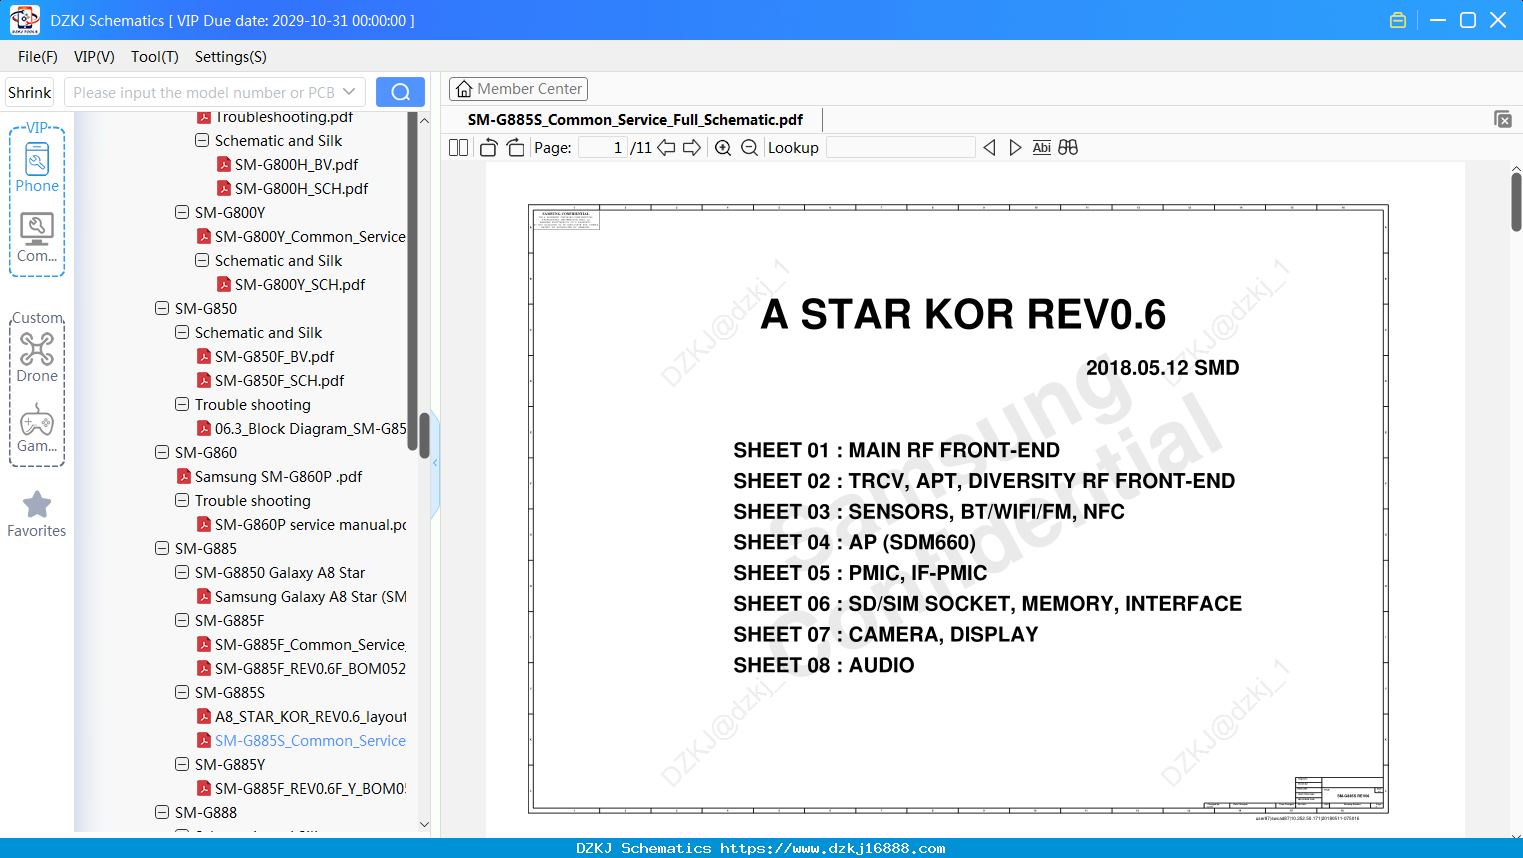
Task: Collapse the SM-G885Y tree node
Action: tap(182, 764)
